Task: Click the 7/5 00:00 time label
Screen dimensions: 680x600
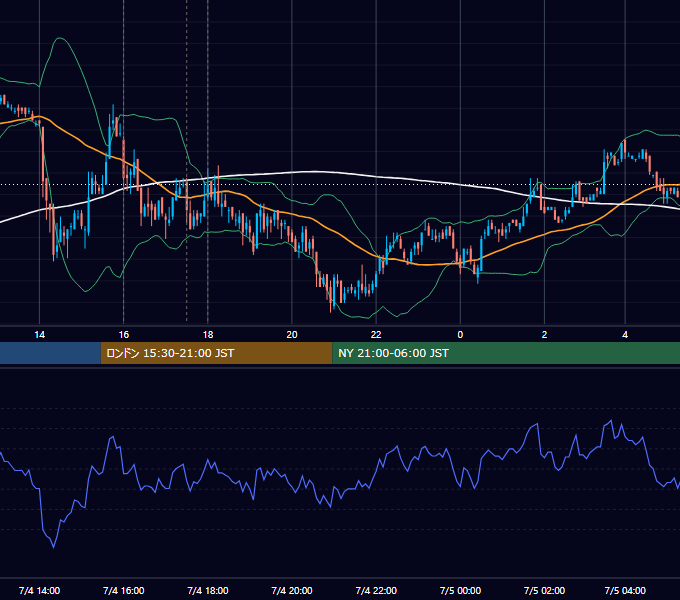Action: (x=460, y=590)
